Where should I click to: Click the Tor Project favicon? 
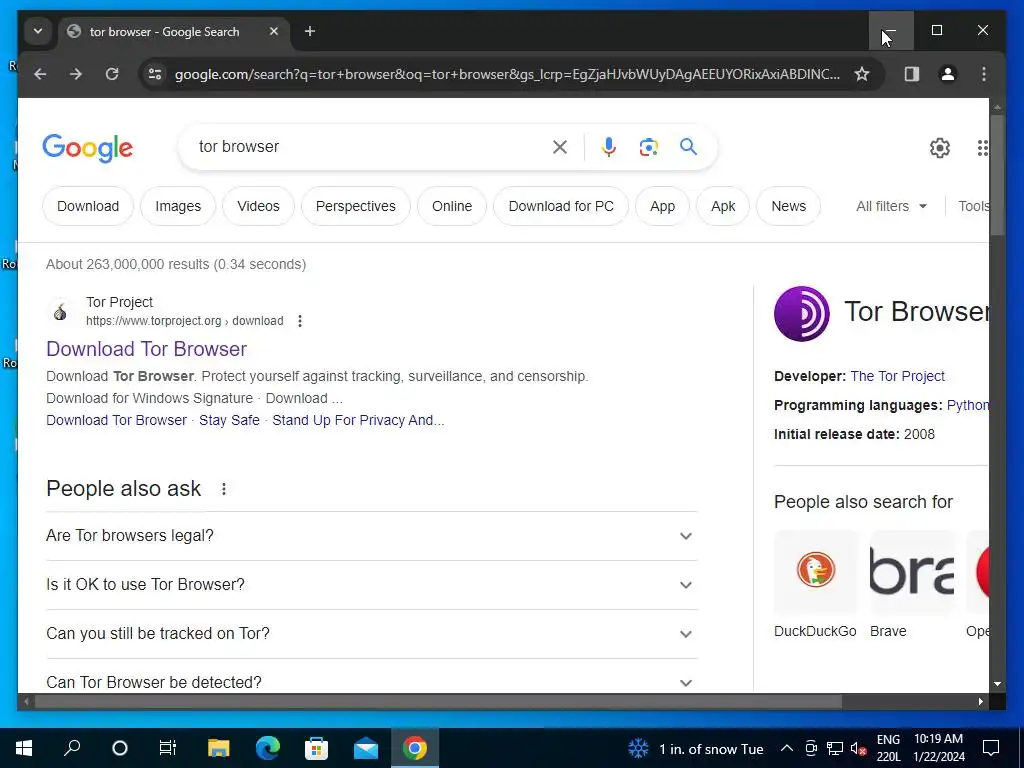coord(60,312)
